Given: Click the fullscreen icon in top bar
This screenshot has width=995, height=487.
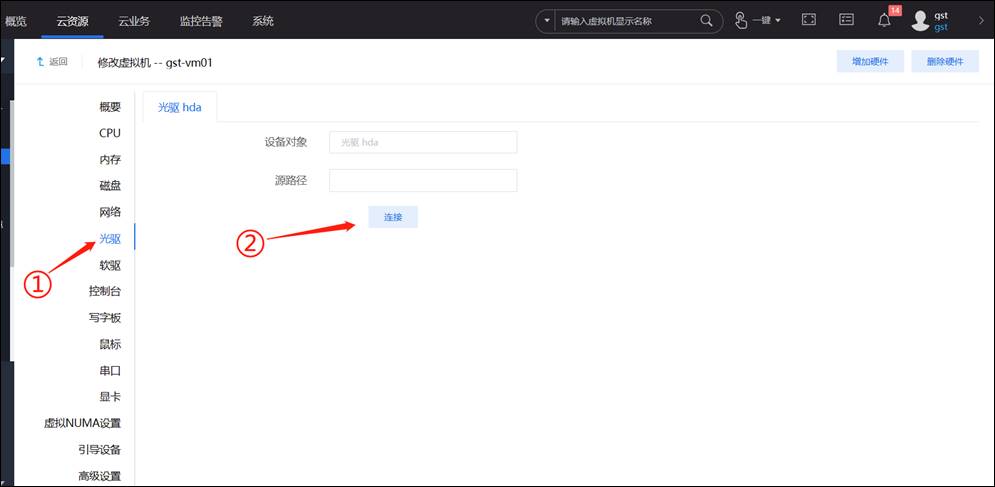Looking at the screenshot, I should click(809, 21).
